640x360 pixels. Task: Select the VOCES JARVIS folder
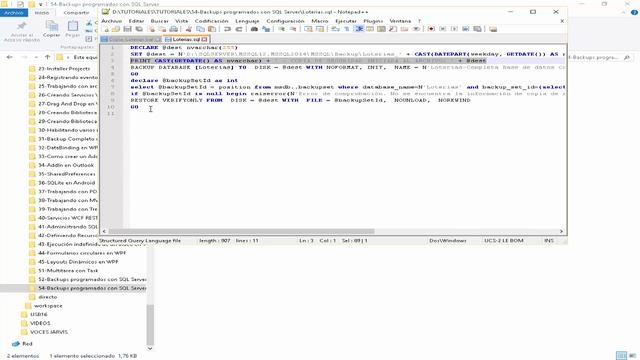[x=49, y=332]
